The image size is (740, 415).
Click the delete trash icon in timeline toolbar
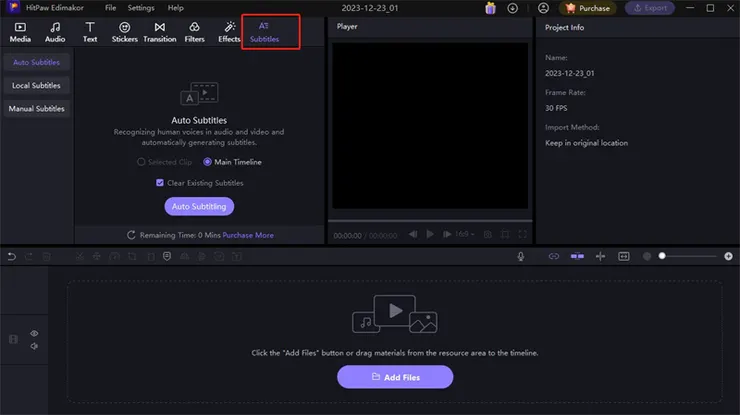[x=46, y=256]
